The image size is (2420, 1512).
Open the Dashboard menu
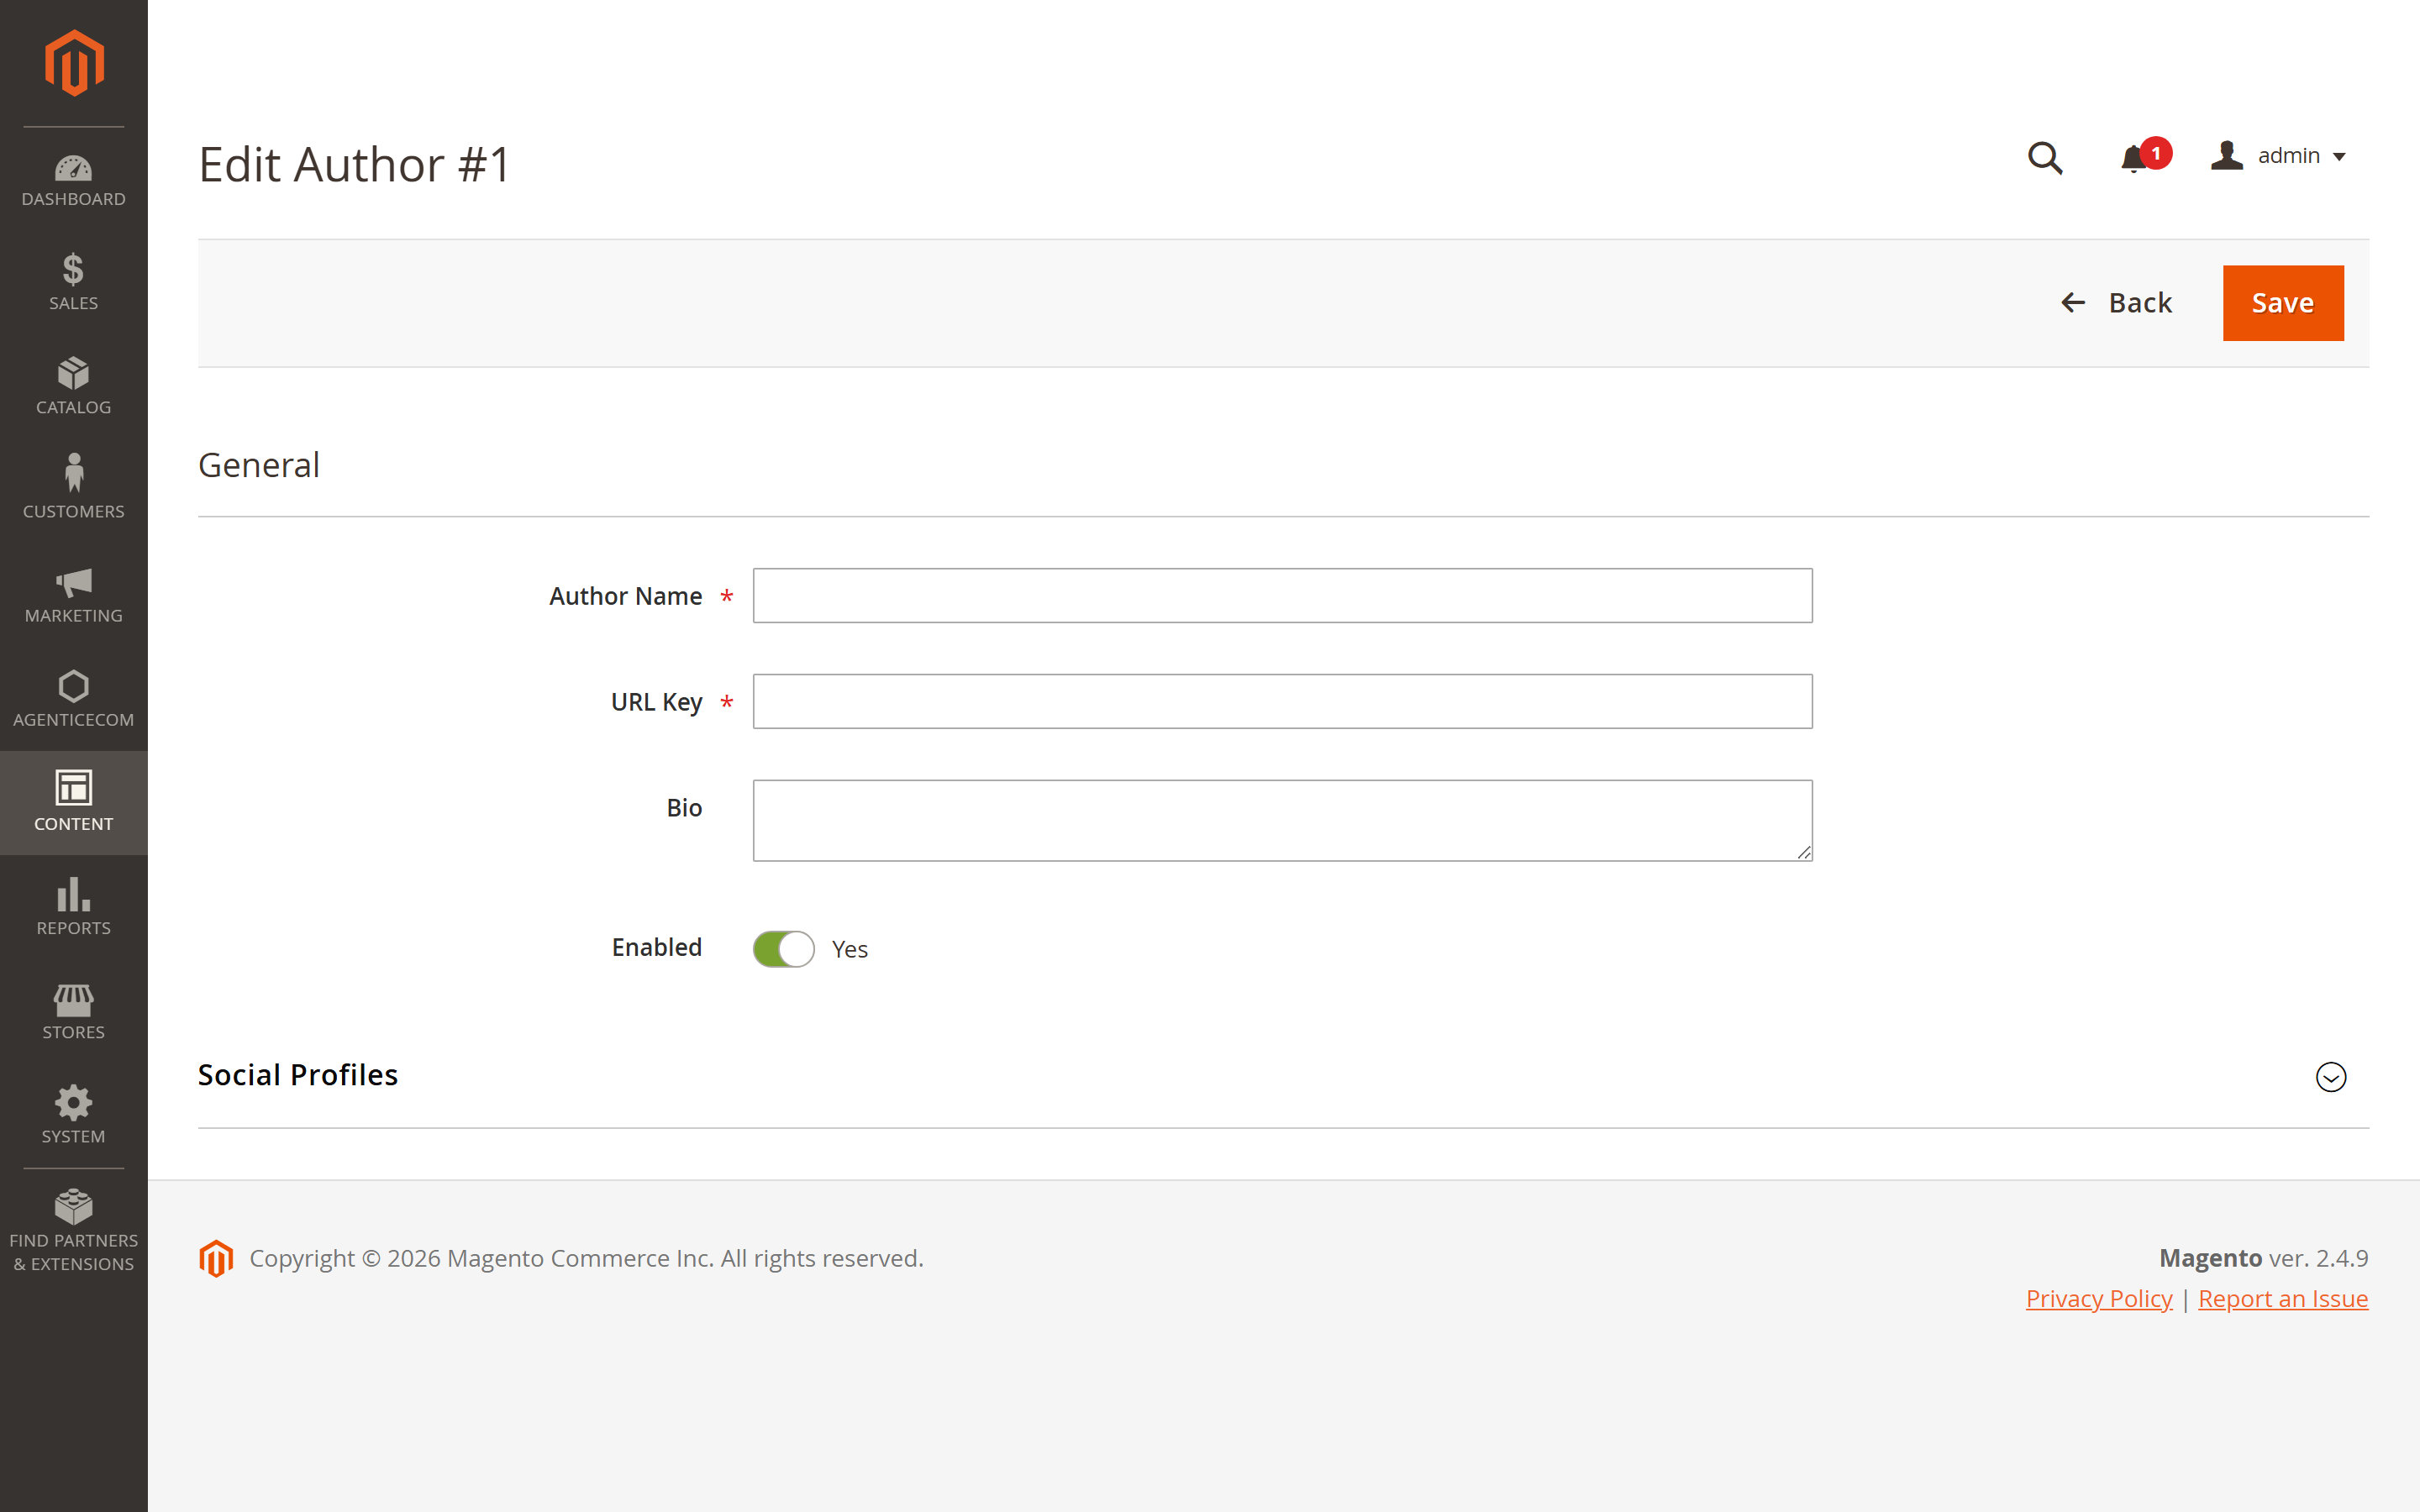coord(74,180)
